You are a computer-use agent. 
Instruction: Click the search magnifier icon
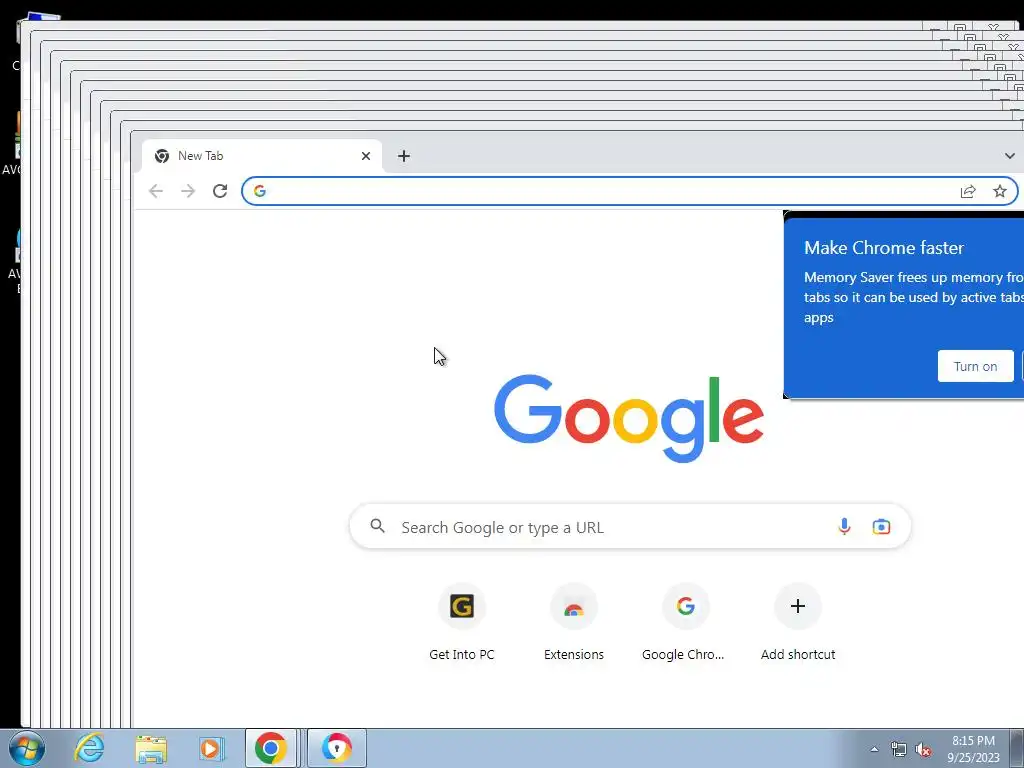pyautogui.click(x=377, y=526)
